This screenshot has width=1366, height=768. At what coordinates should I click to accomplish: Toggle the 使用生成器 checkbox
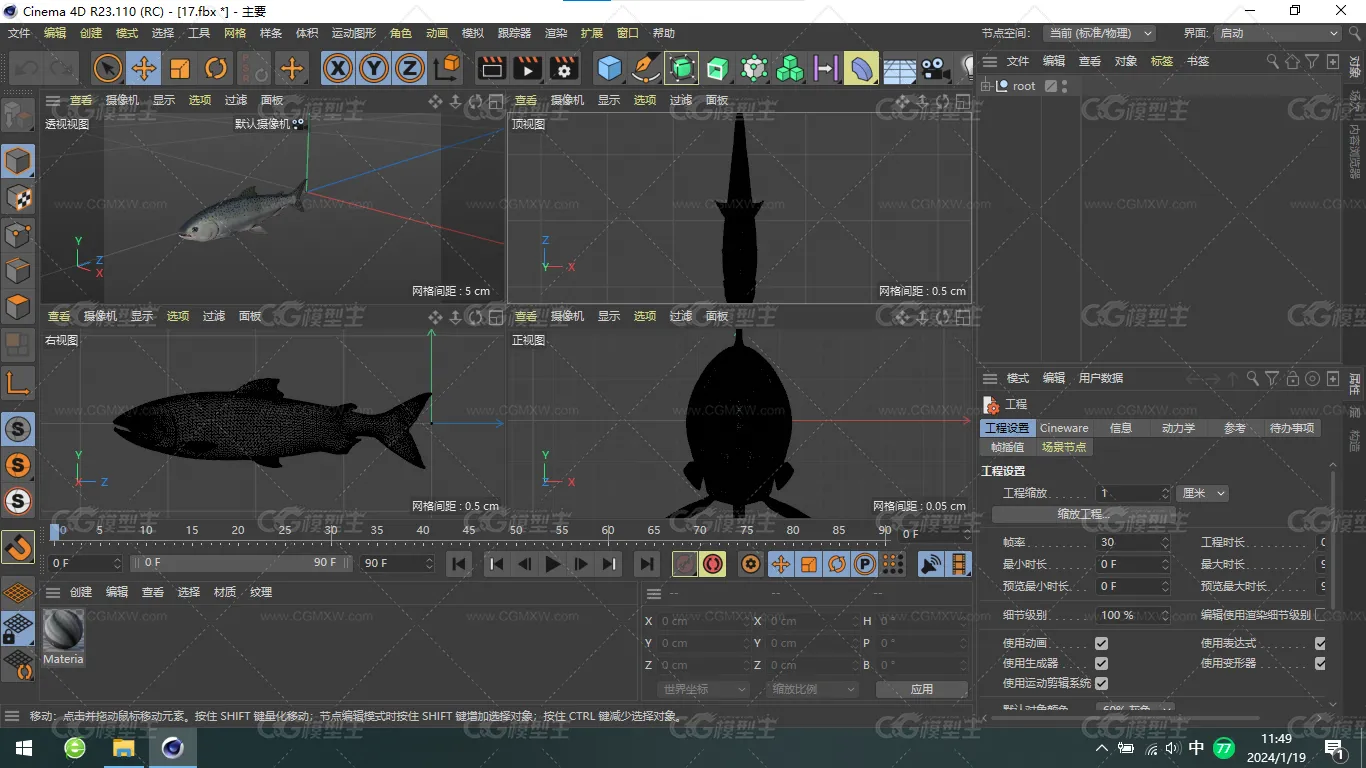click(1101, 663)
